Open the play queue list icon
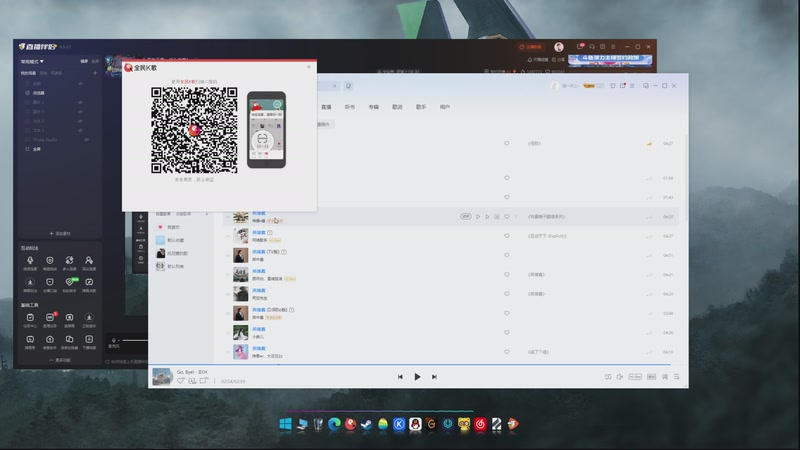The height and width of the screenshot is (450, 800). [677, 377]
